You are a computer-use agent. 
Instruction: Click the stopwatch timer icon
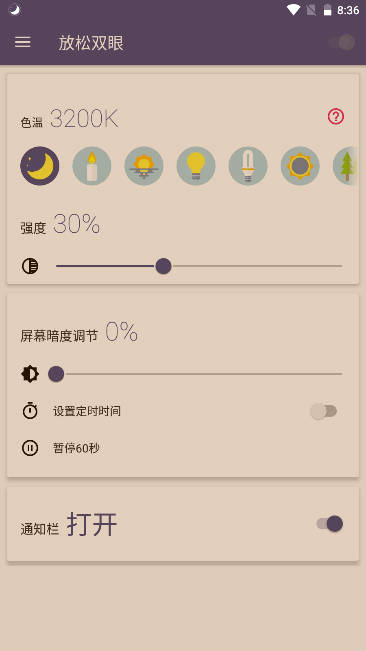30,411
